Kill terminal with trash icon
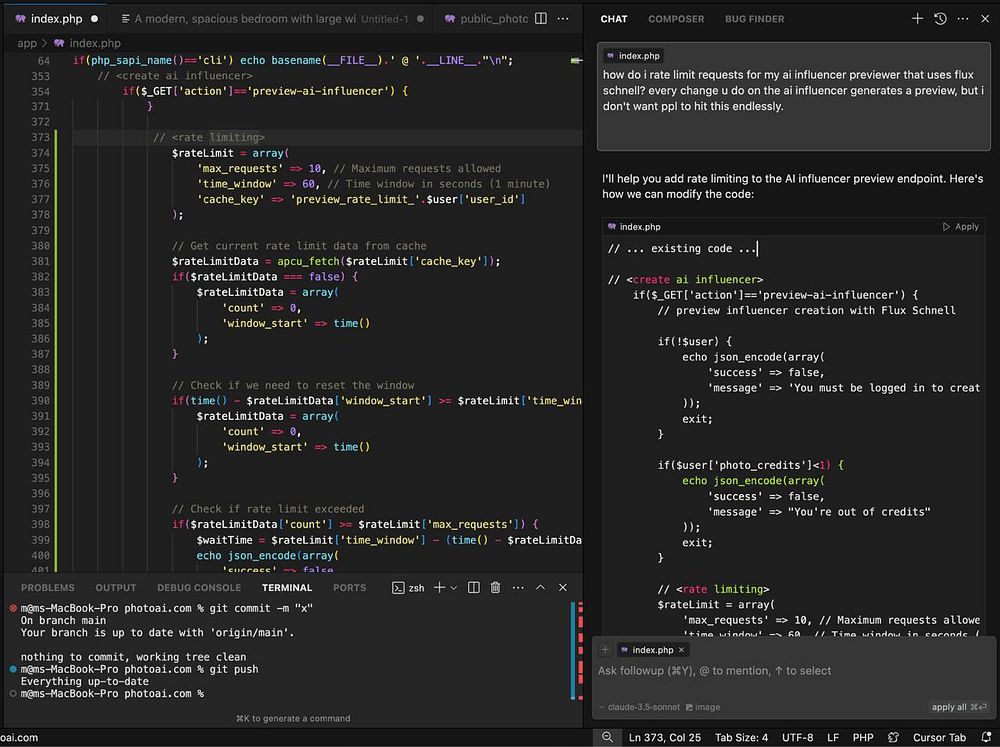The height and width of the screenshot is (747, 1000). pos(495,588)
